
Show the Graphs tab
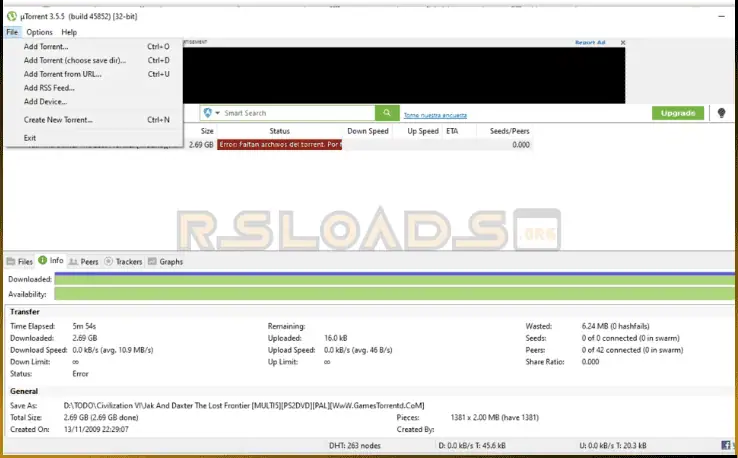coord(165,261)
